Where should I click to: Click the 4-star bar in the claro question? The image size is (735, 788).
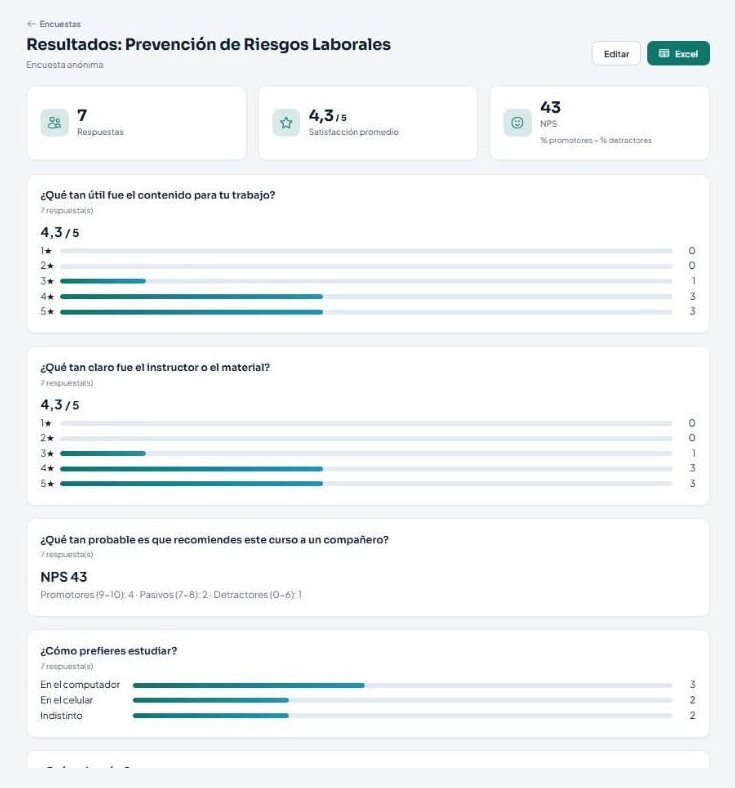coord(366,468)
